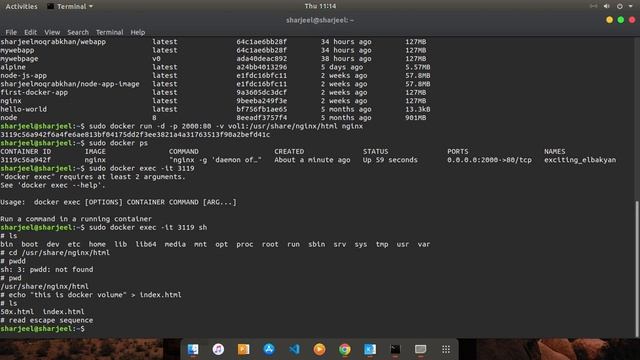This screenshot has width=640, height=360.
Task: Click image ID 'ada40deac892'
Action: [261, 58]
